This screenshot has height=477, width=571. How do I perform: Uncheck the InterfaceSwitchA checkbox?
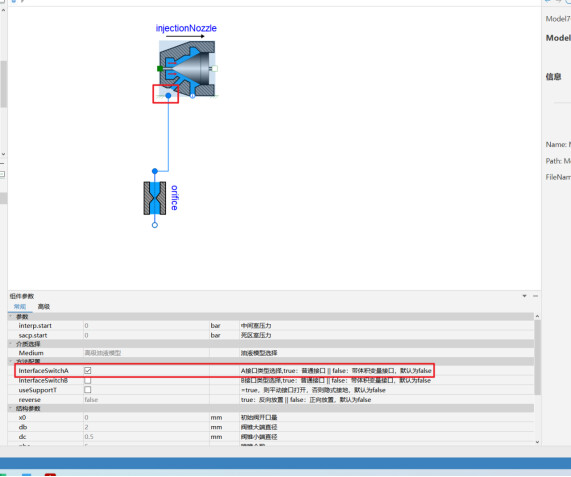pyautogui.click(x=88, y=370)
